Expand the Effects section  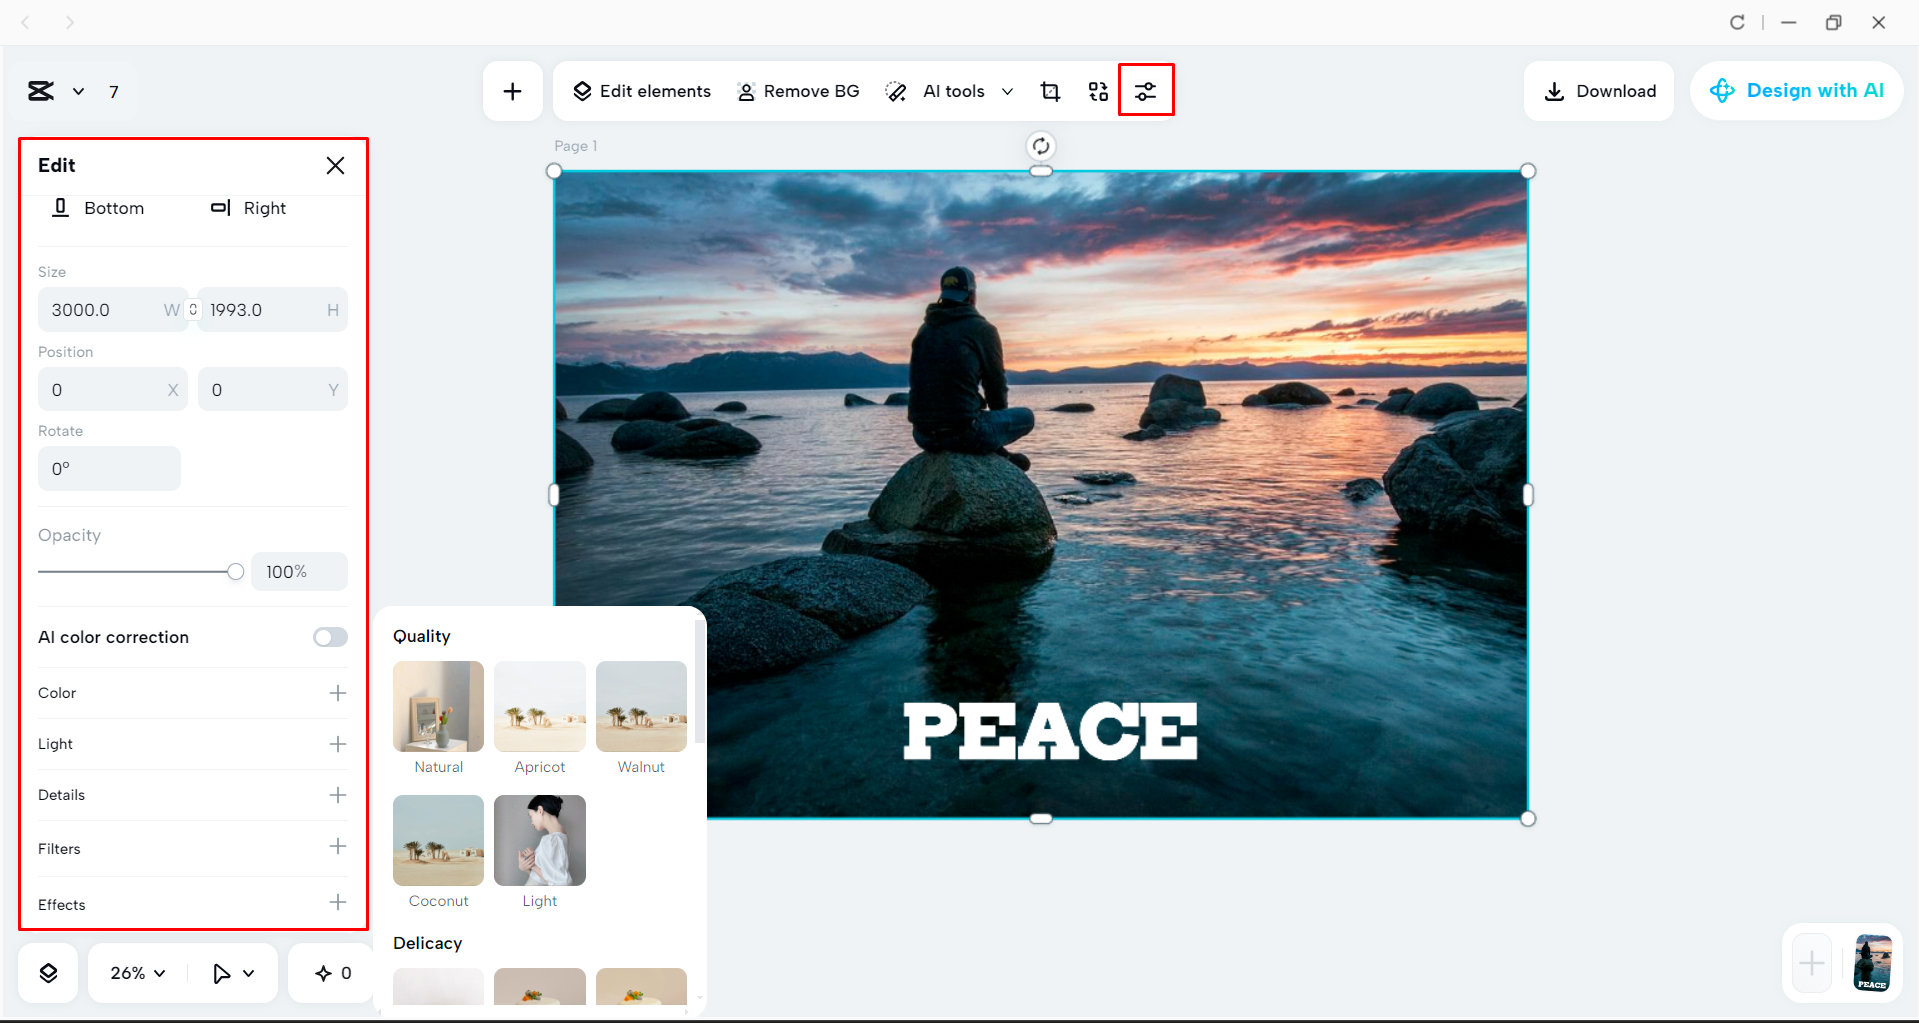click(x=338, y=902)
